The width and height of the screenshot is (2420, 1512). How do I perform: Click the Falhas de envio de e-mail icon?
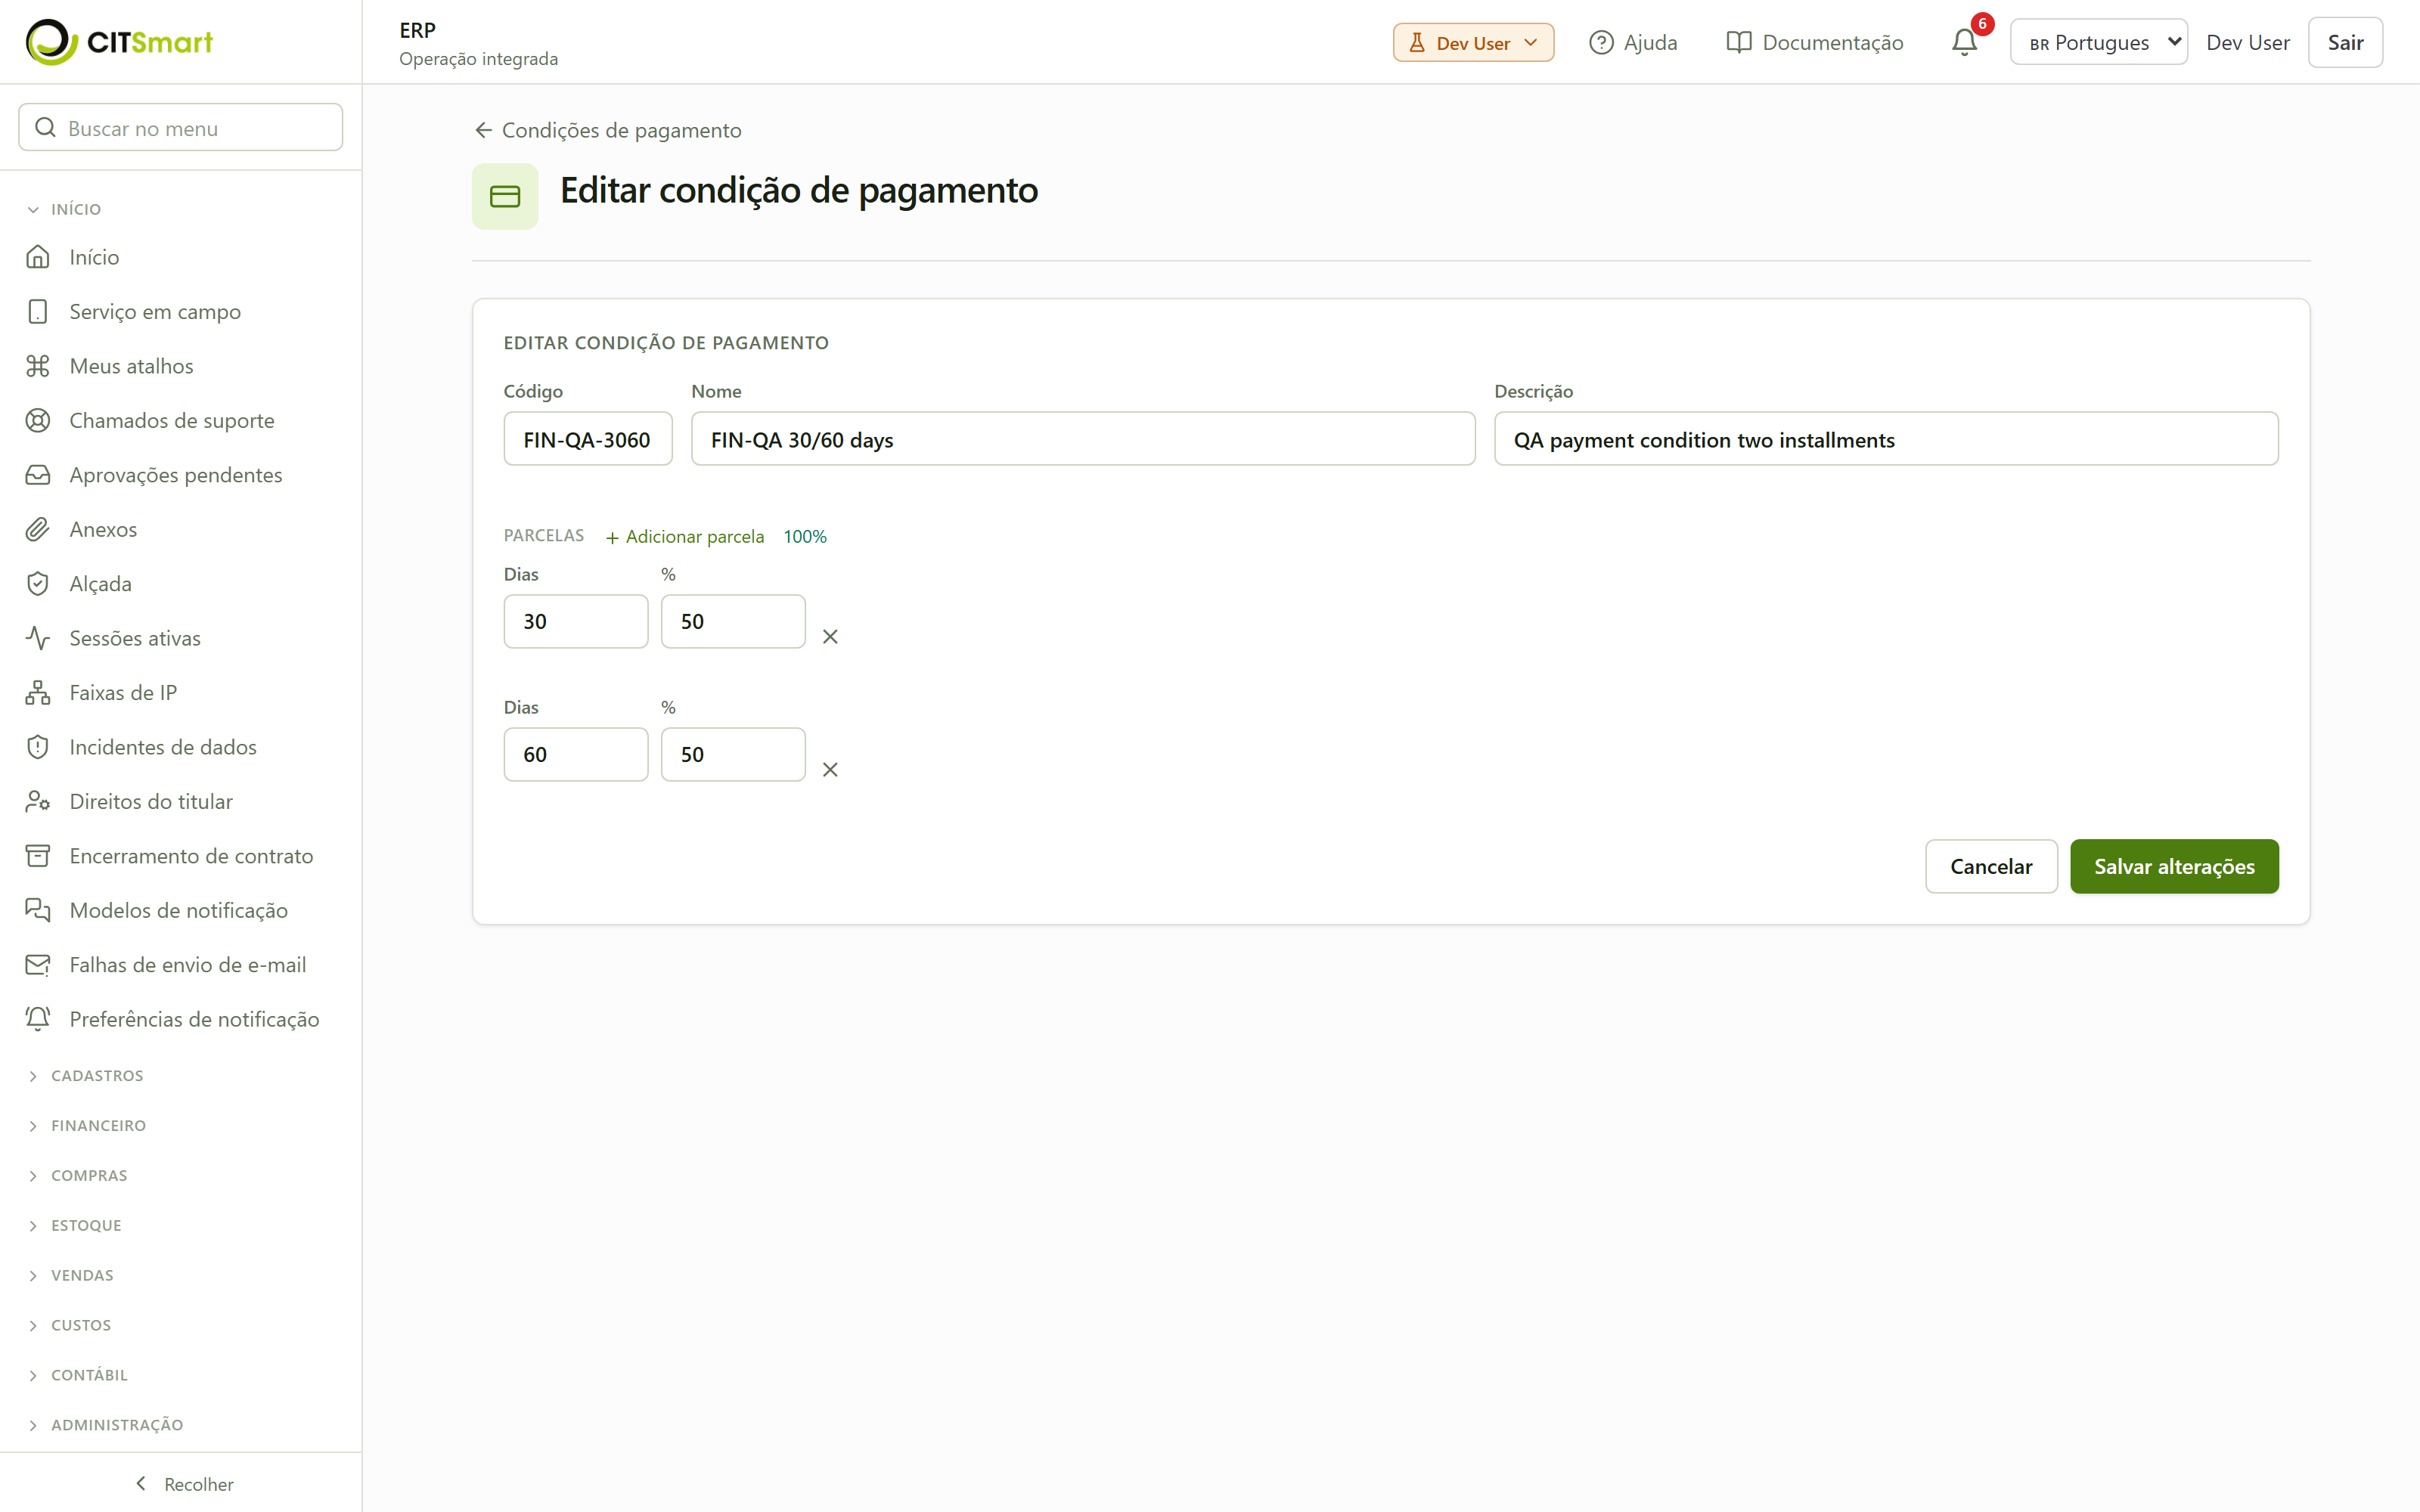pyautogui.click(x=38, y=965)
